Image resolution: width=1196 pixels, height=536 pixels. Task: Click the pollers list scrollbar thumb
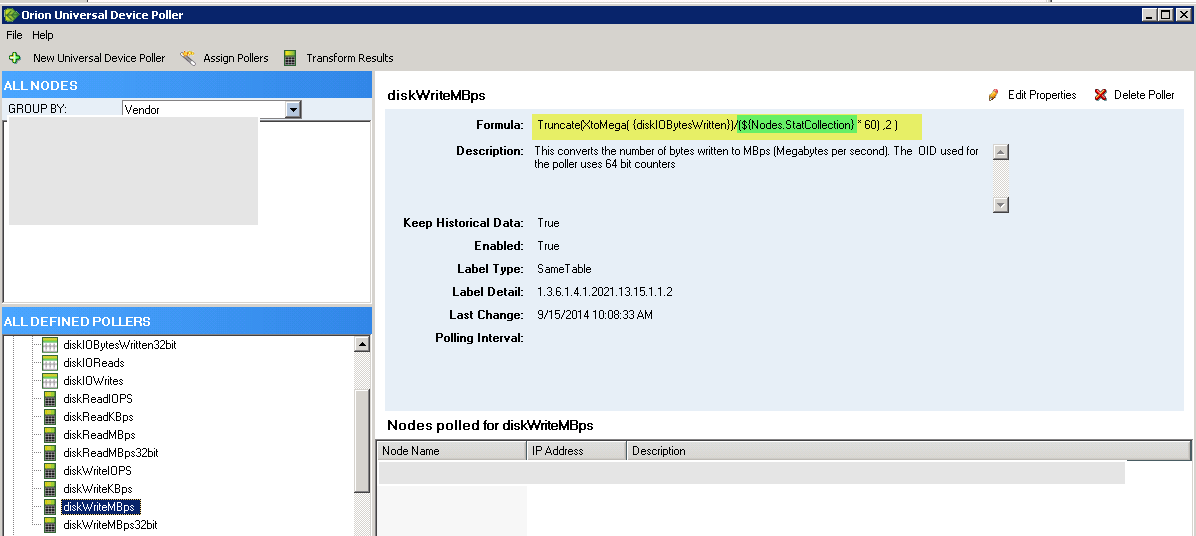pos(362,440)
